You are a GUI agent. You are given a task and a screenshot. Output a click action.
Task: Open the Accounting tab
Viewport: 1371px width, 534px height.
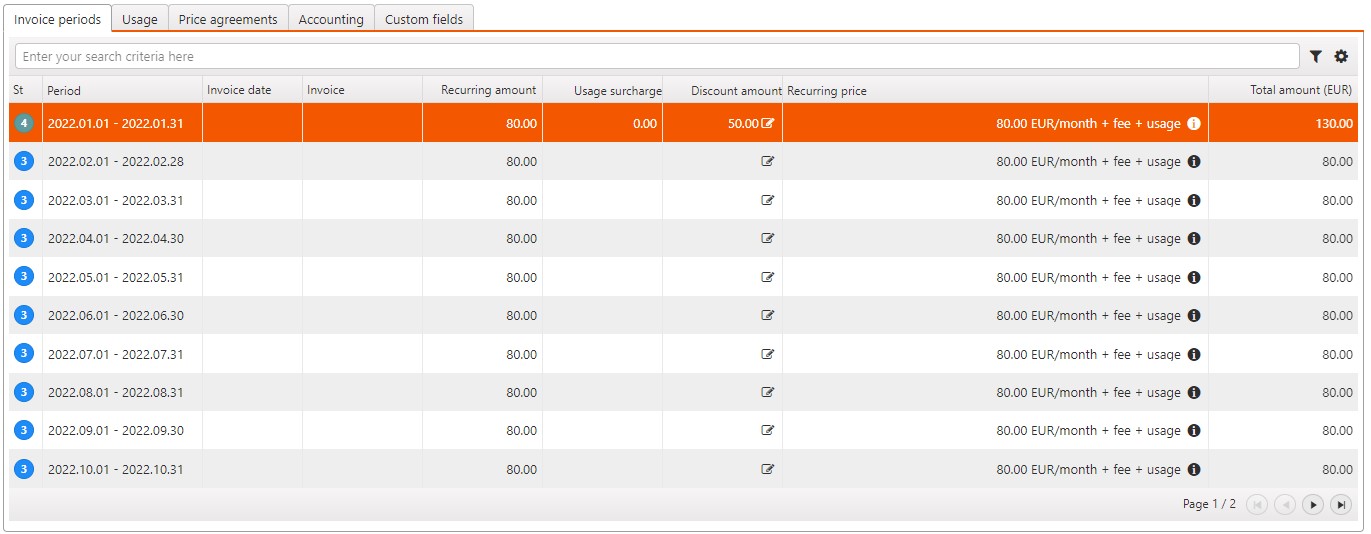tap(331, 19)
